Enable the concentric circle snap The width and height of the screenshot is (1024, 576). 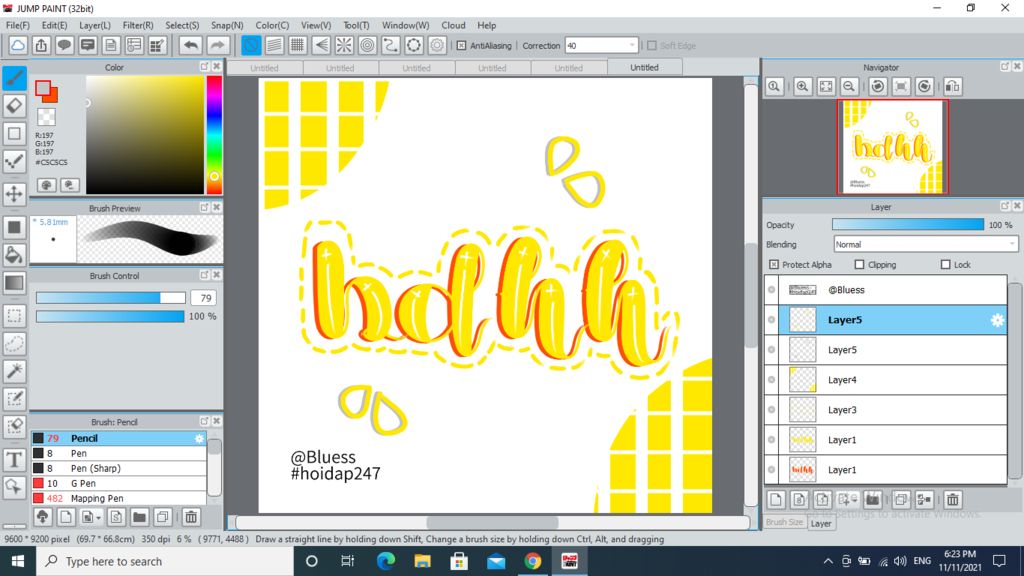click(x=368, y=45)
